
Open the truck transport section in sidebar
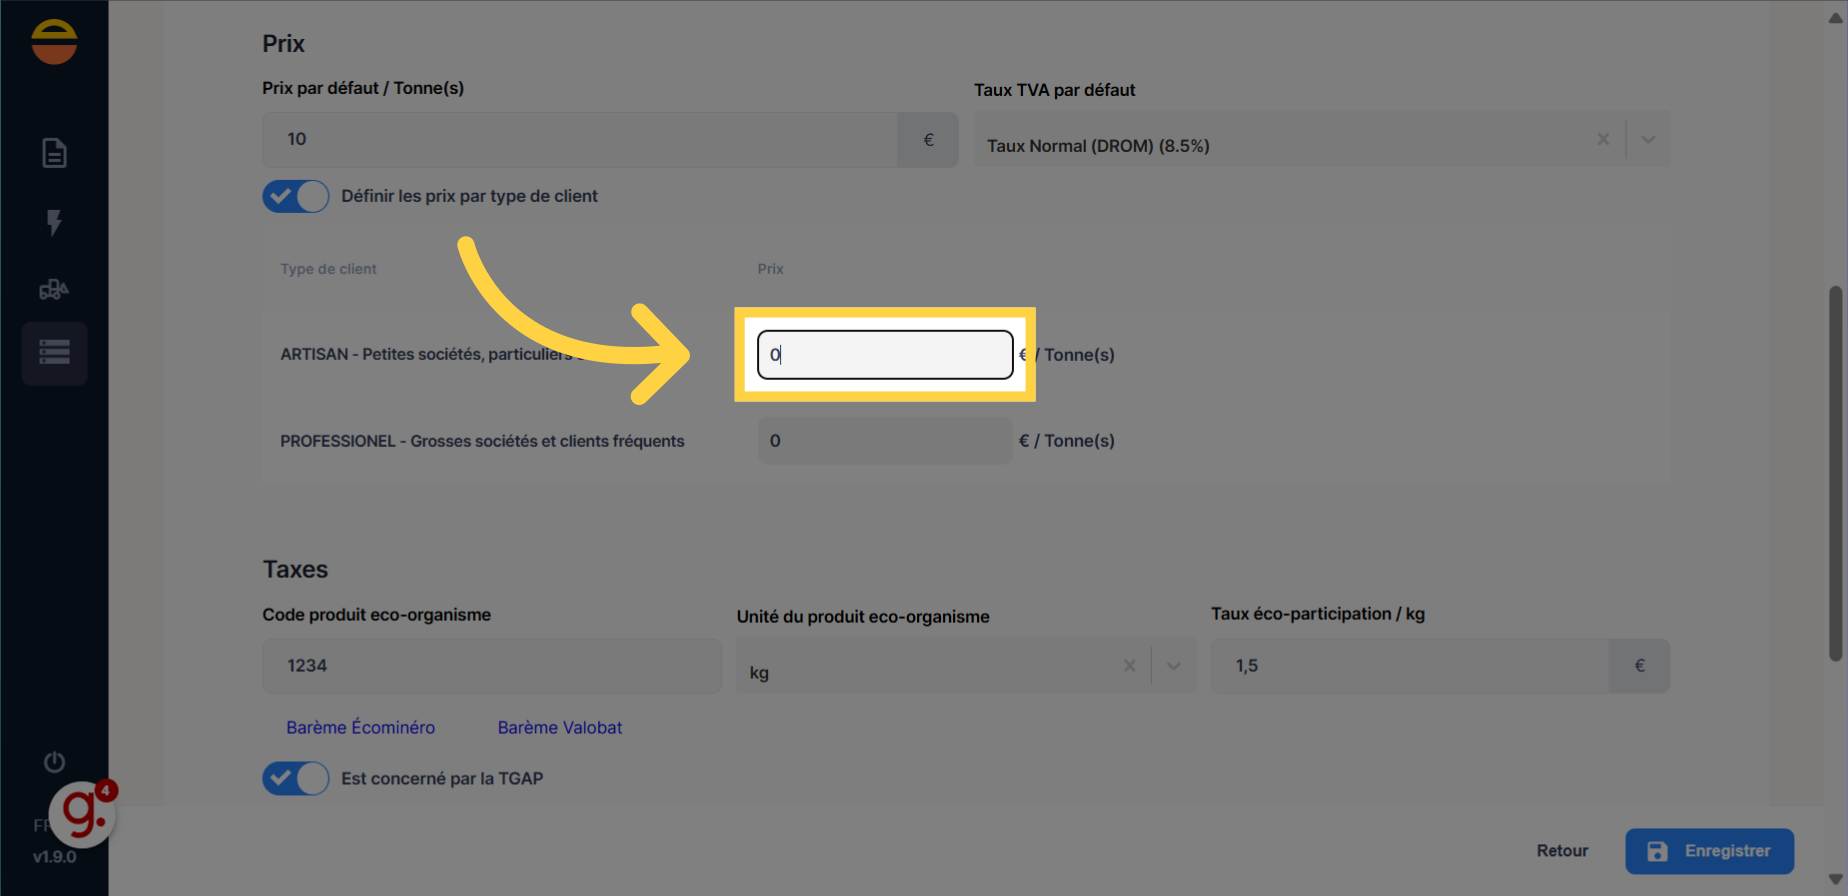[54, 290]
